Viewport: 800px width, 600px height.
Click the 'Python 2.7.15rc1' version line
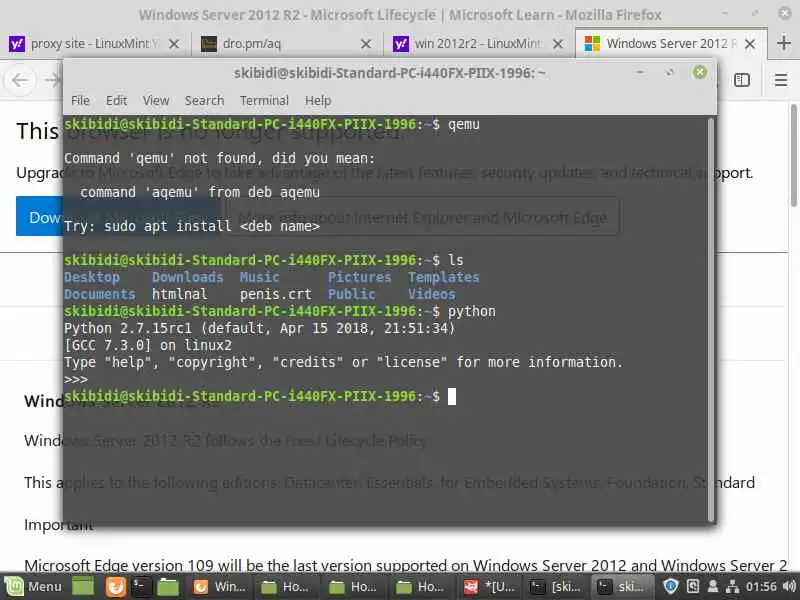[x=259, y=328]
